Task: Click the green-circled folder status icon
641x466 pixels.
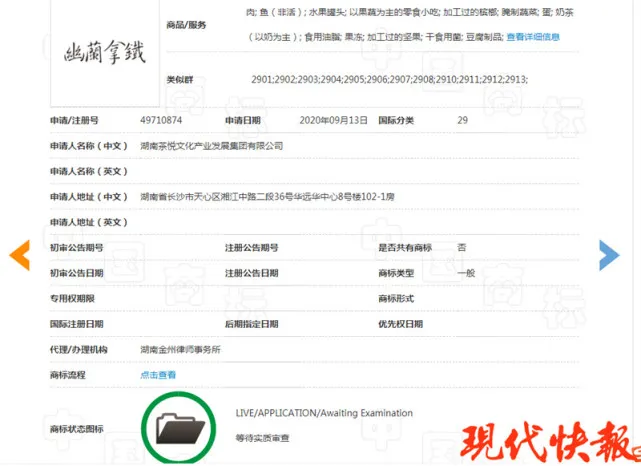Action: click(x=178, y=429)
